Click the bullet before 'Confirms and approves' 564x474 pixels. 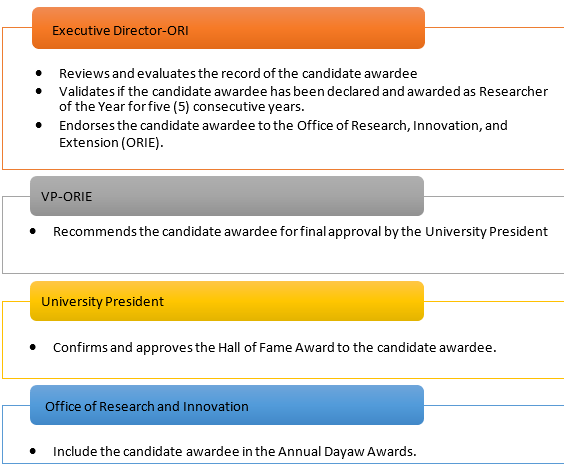tap(33, 347)
